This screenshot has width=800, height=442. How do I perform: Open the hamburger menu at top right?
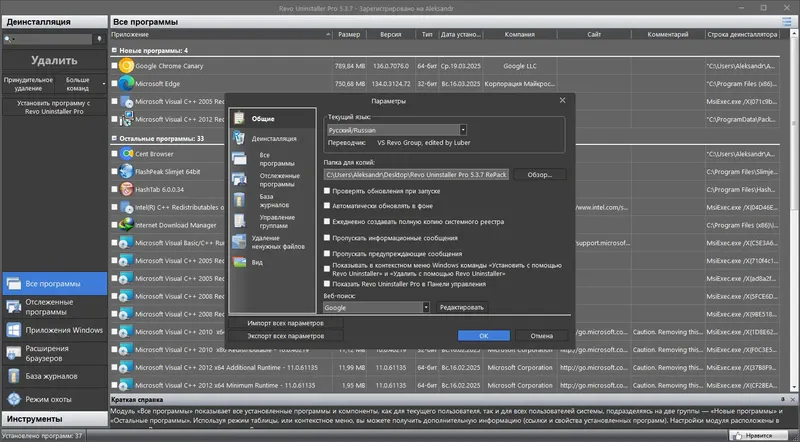[x=786, y=21]
